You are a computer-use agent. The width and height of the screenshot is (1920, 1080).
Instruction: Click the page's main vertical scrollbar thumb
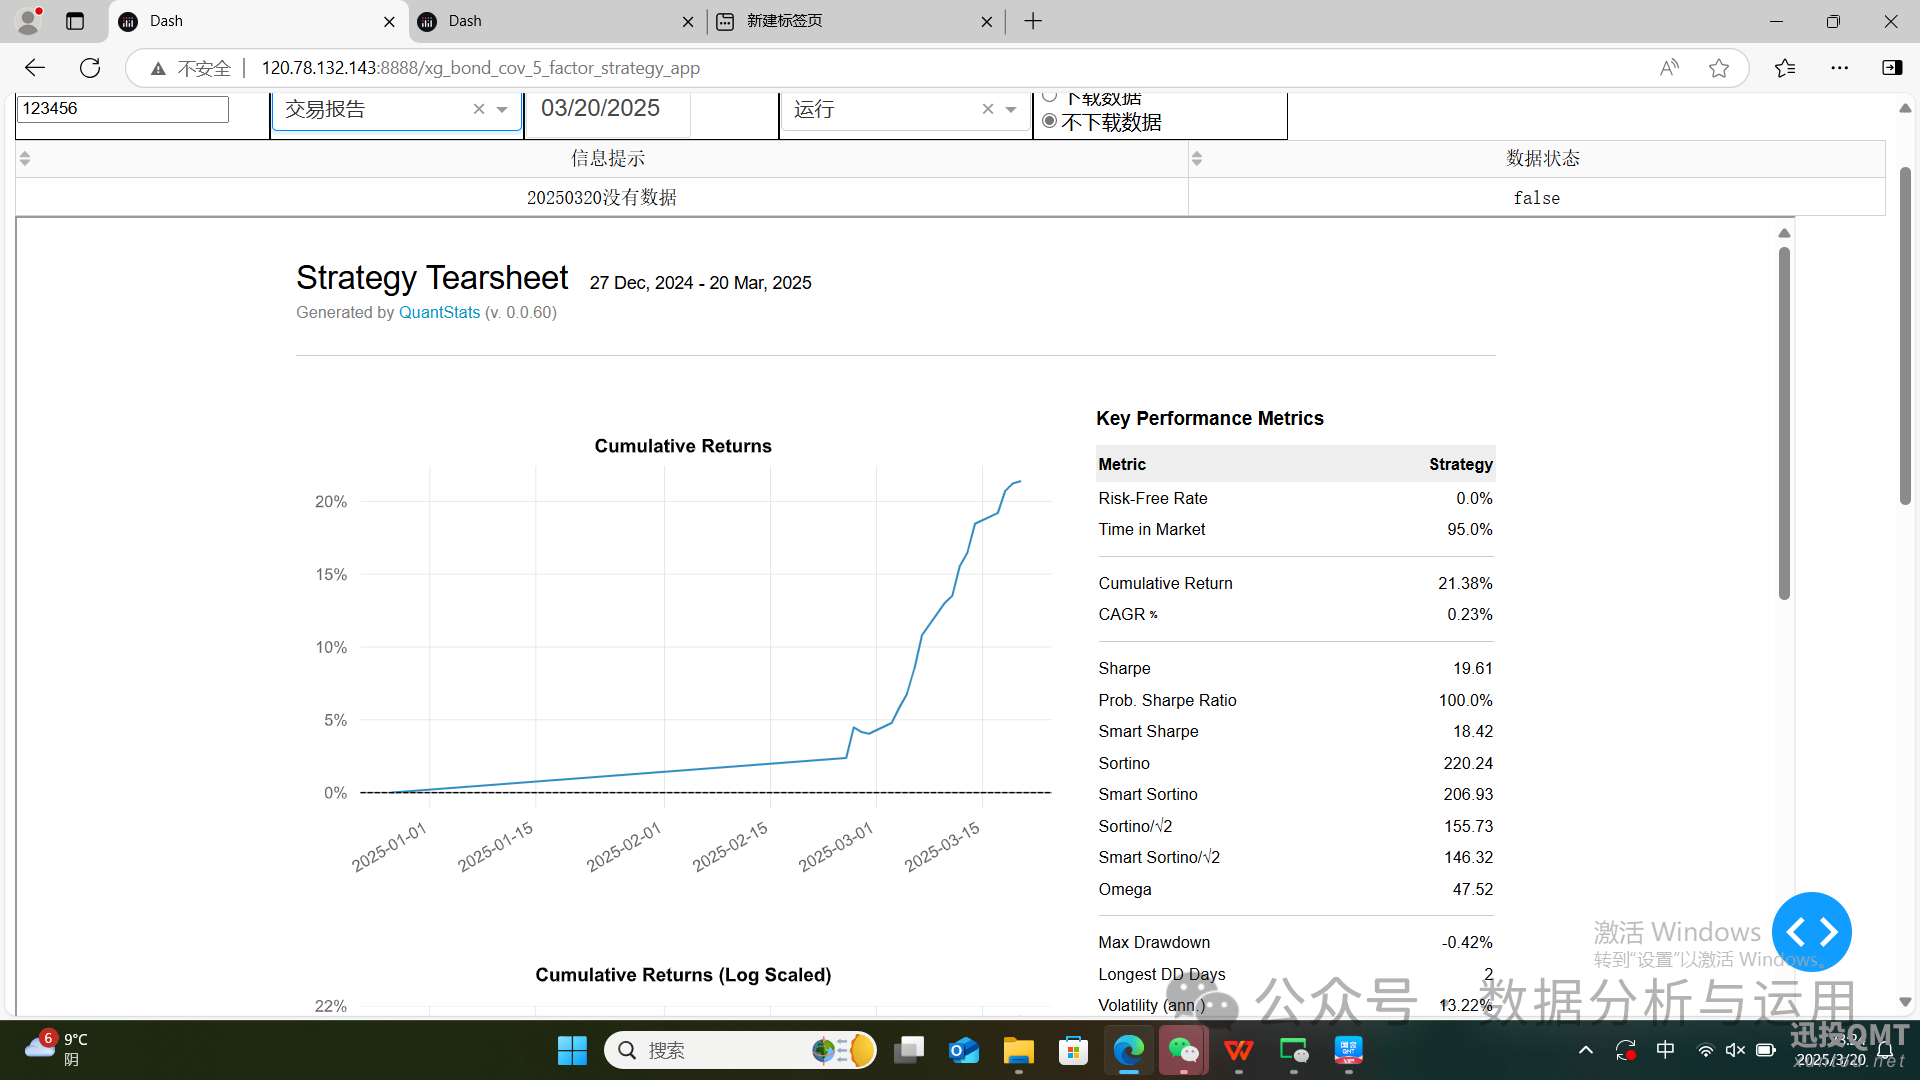1905,336
